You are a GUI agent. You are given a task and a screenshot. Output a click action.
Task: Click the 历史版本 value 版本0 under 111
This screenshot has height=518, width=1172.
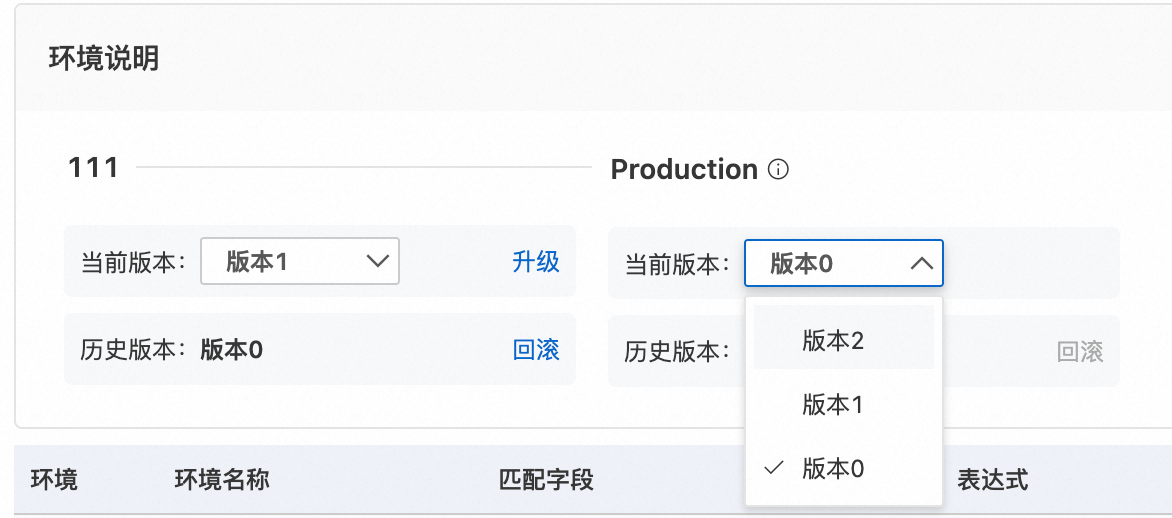(231, 349)
